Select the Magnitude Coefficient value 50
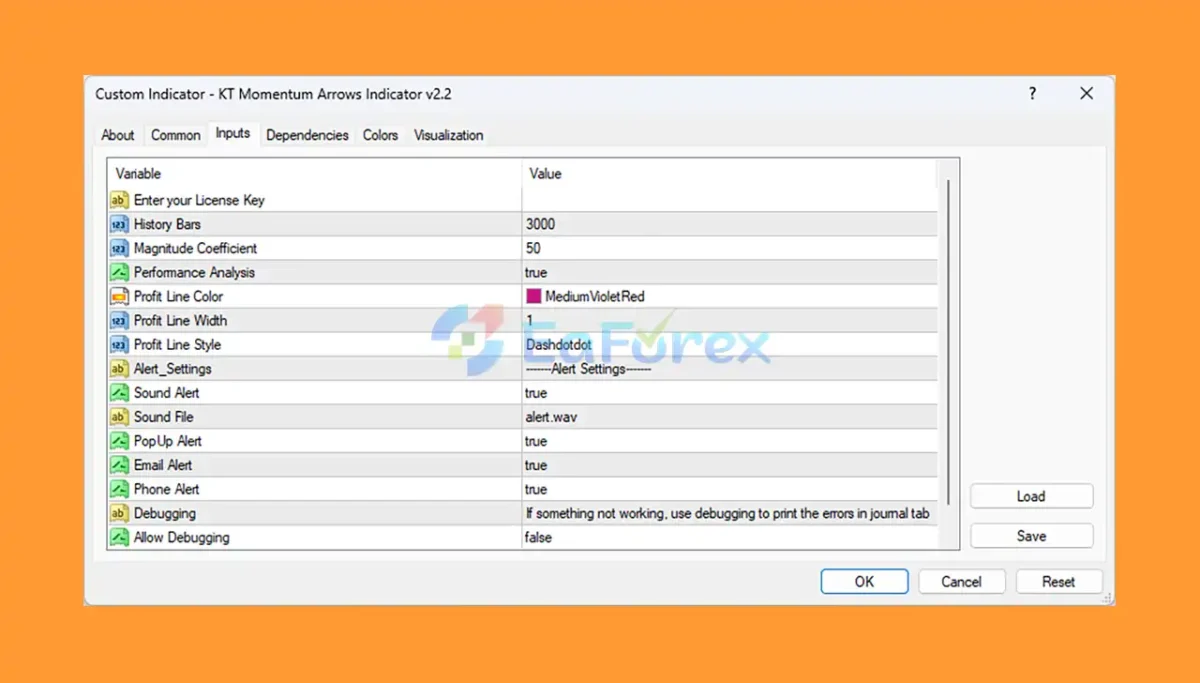This screenshot has height=683, width=1200. (x=533, y=248)
